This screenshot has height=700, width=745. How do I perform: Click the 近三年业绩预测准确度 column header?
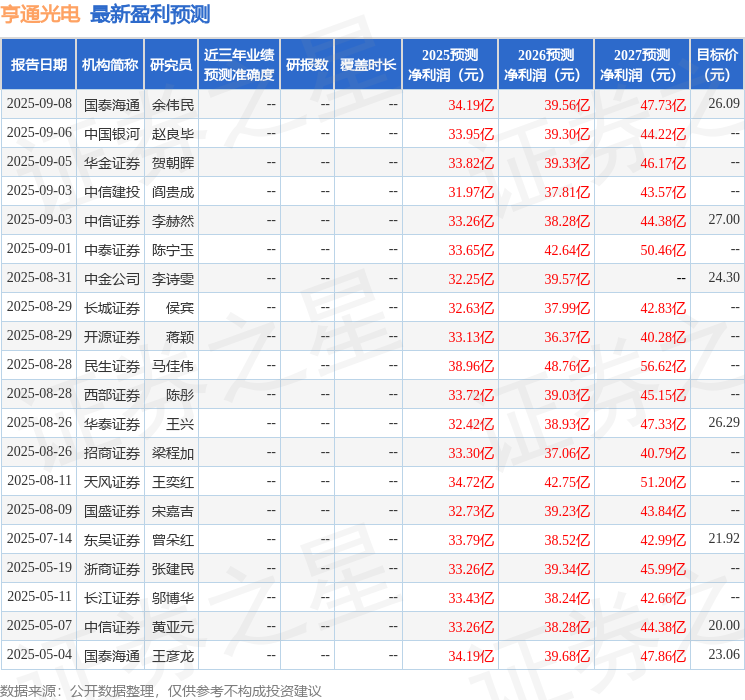pos(239,64)
